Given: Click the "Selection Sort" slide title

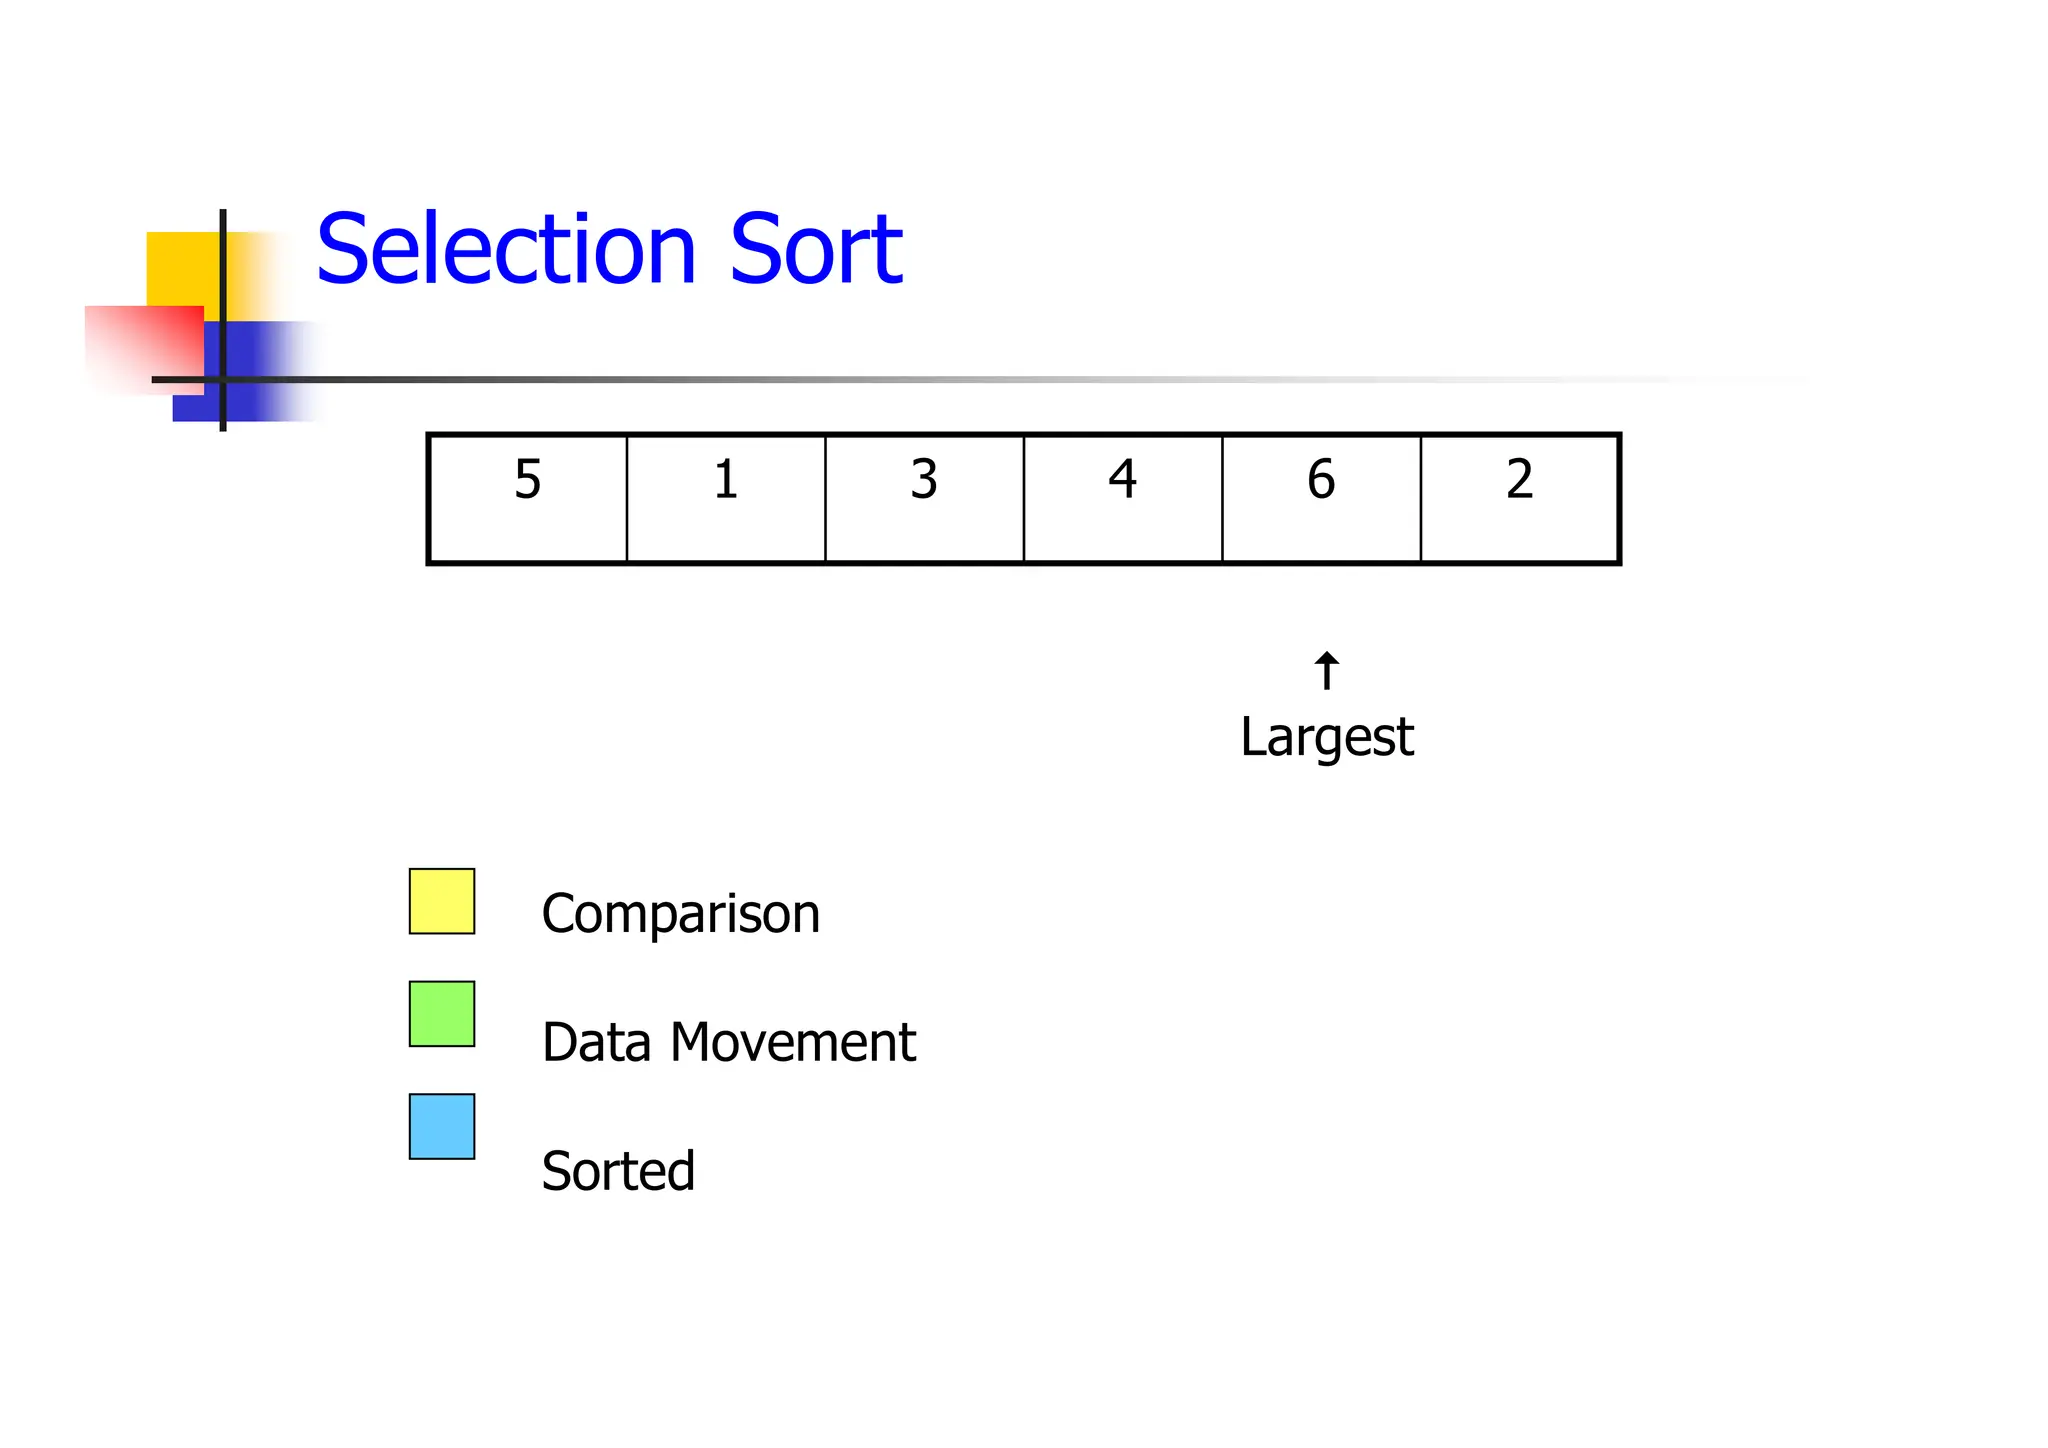Looking at the screenshot, I should (609, 250).
